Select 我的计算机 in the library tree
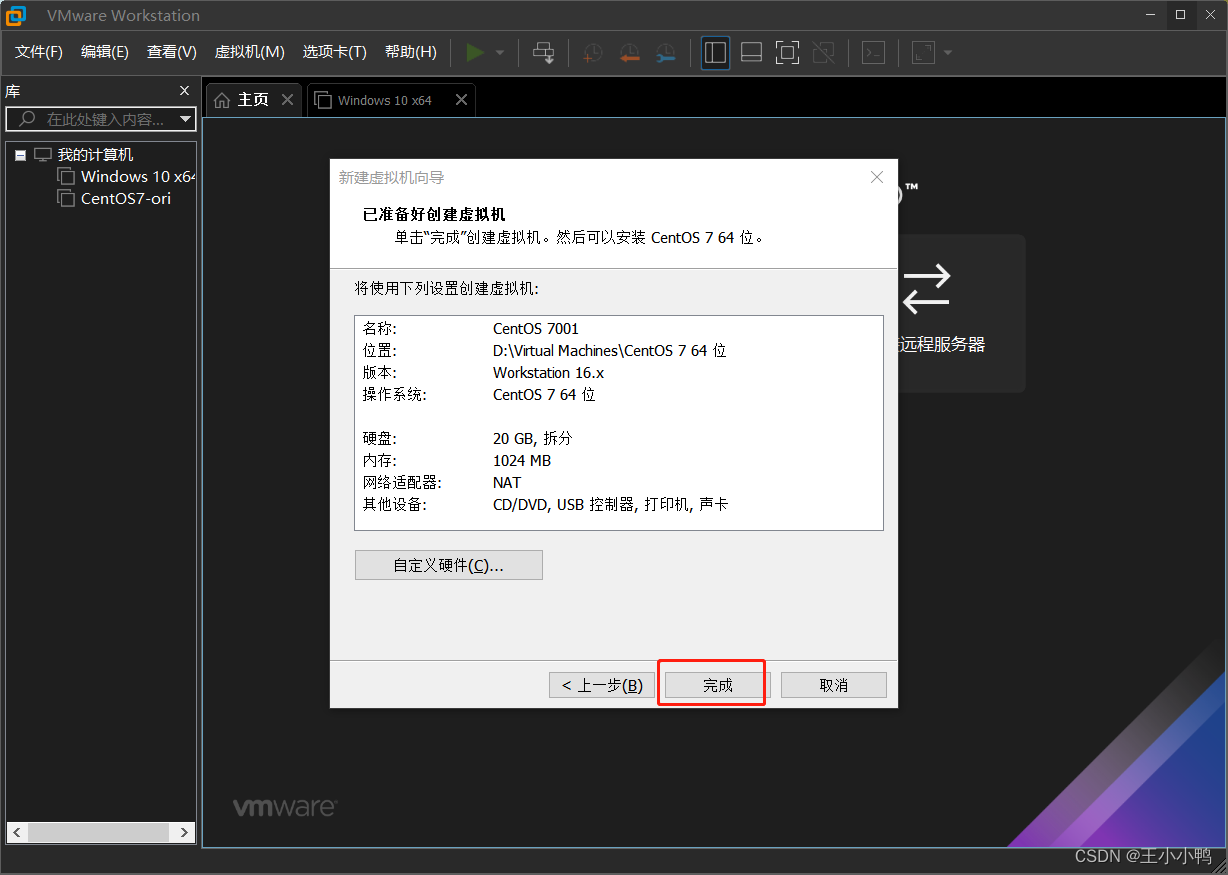Viewport: 1228px width, 875px height. (95, 155)
